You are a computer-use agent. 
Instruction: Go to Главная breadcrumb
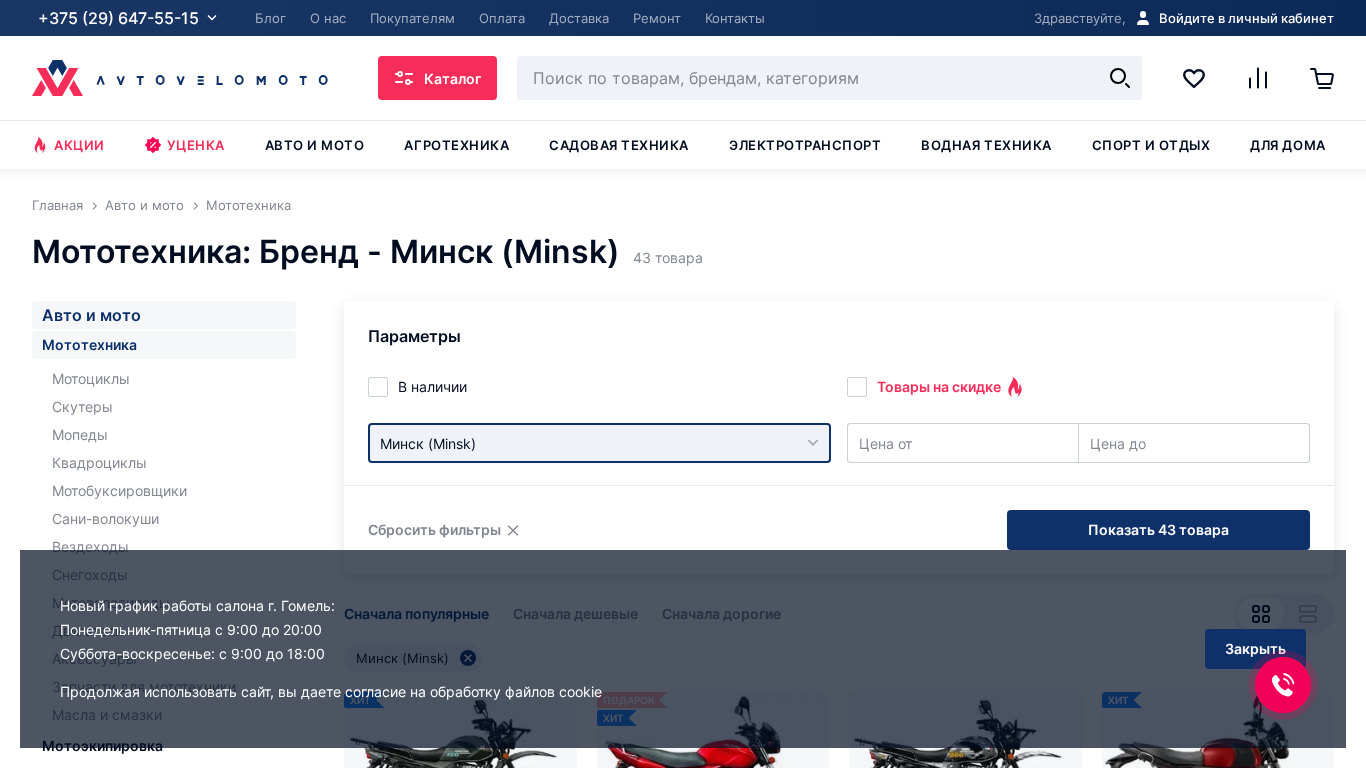57,205
